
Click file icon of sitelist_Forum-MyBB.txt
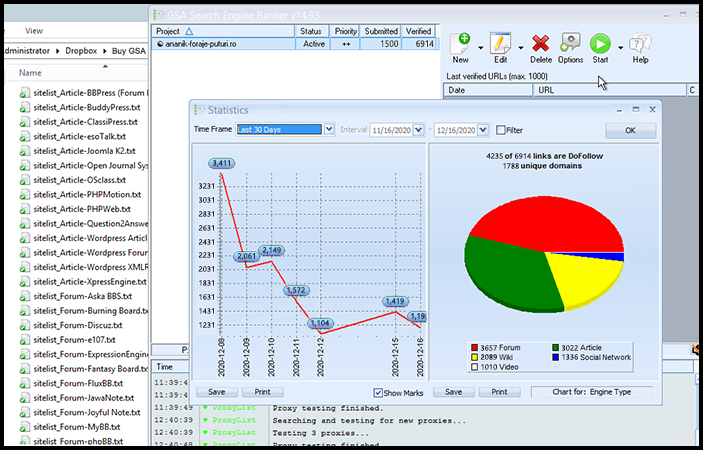pyautogui.click(x=24, y=427)
